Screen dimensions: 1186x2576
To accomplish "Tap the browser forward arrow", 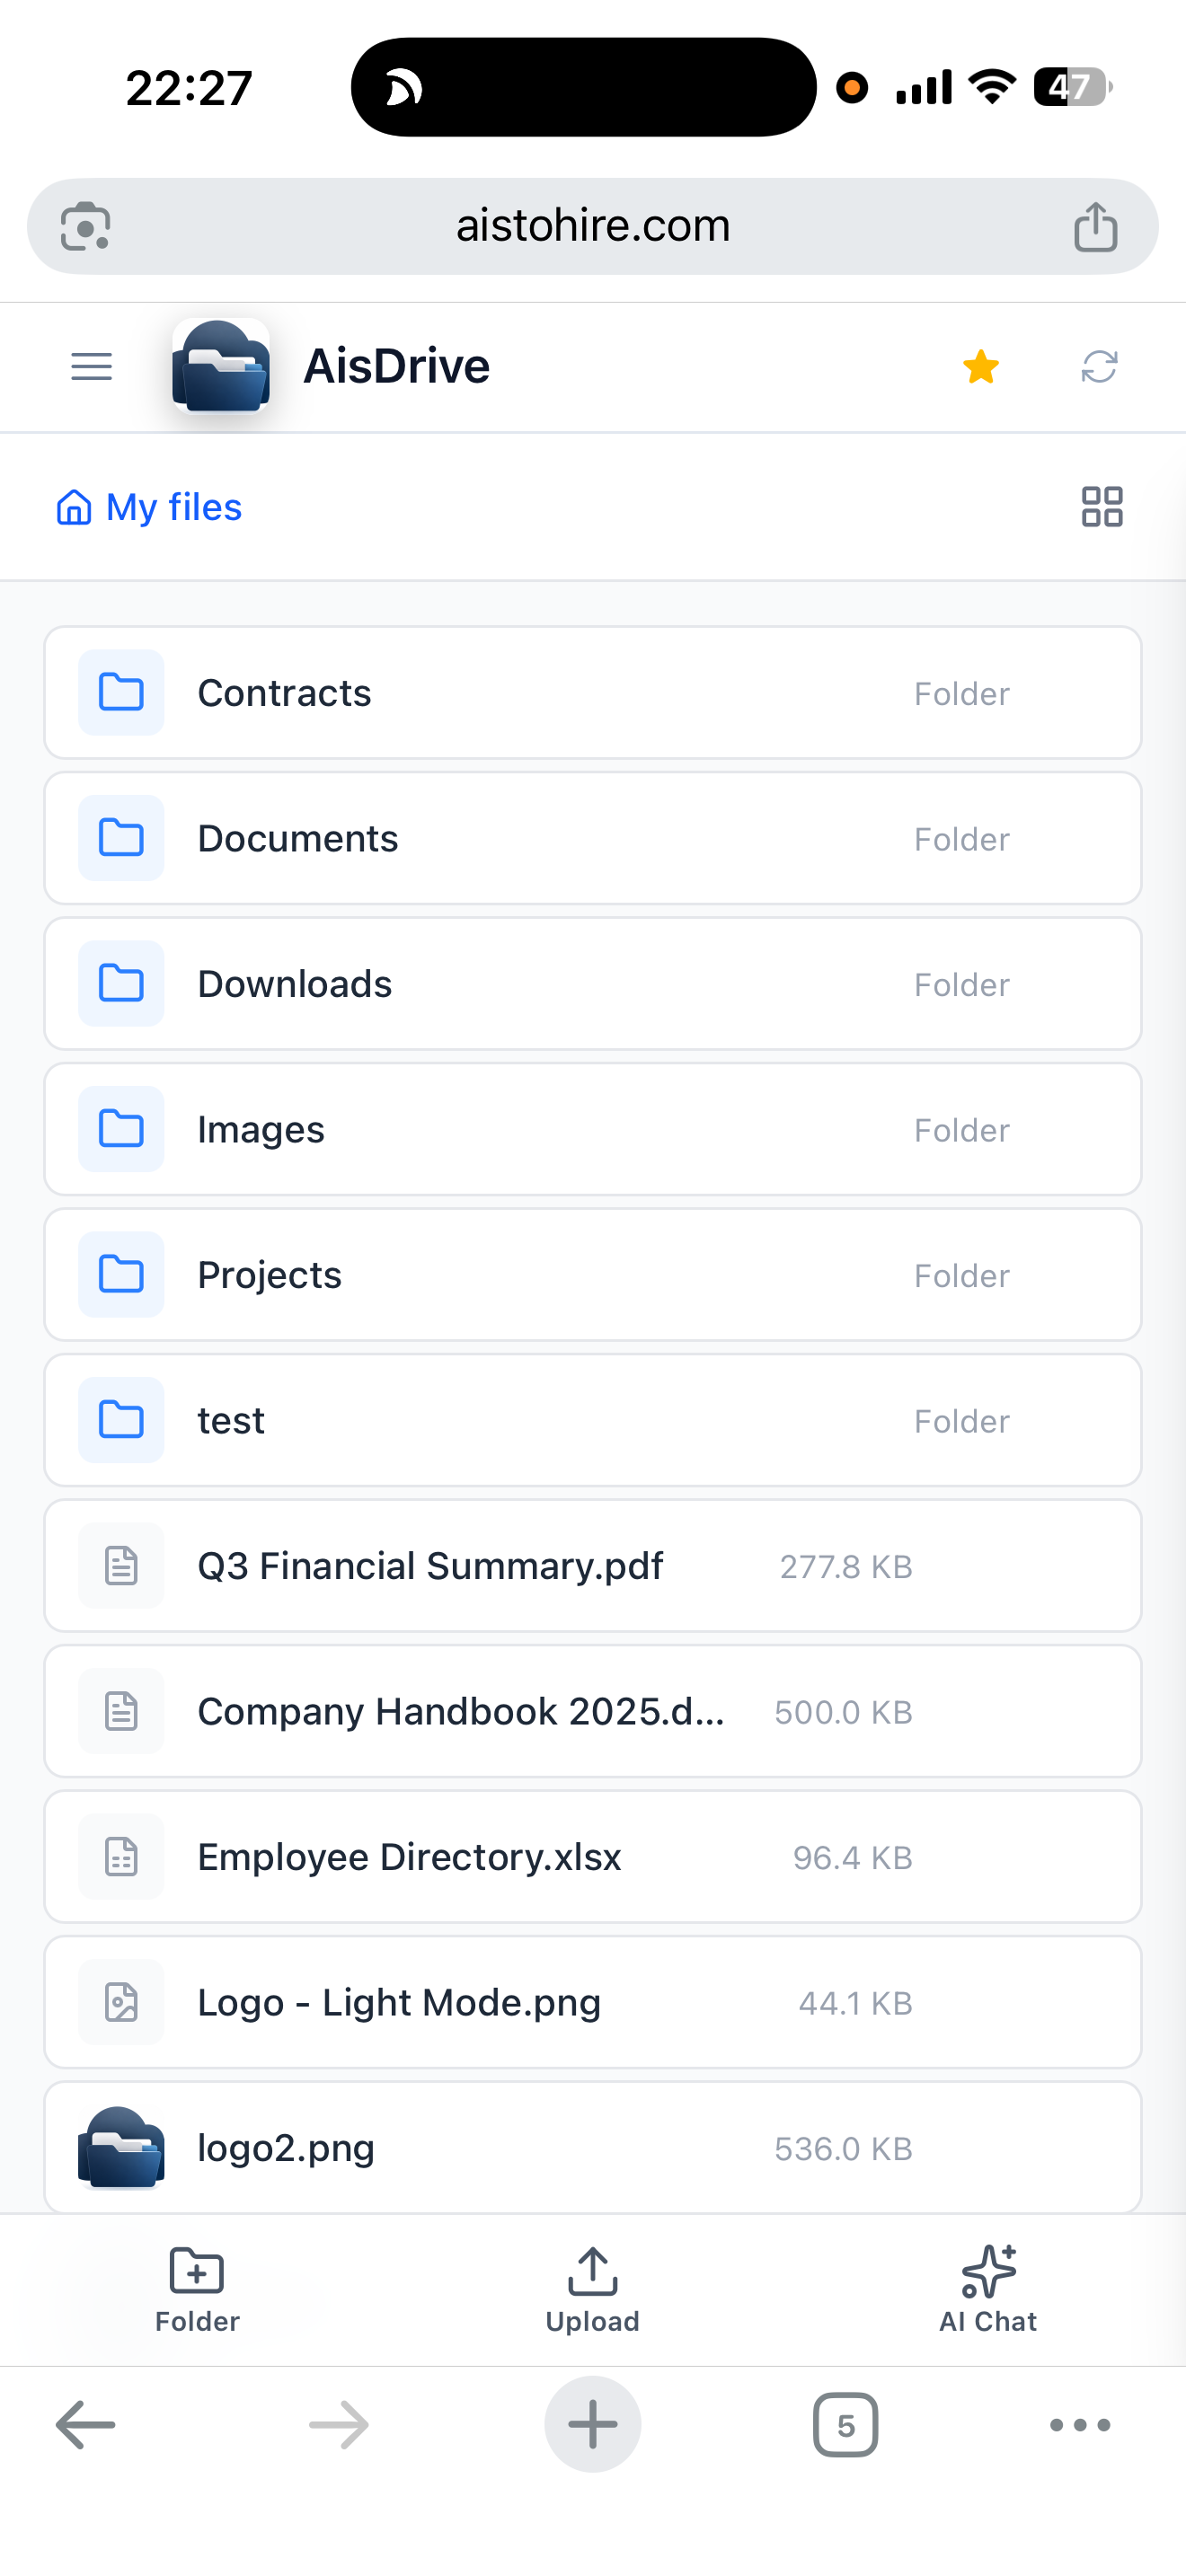I will click(x=339, y=2425).
